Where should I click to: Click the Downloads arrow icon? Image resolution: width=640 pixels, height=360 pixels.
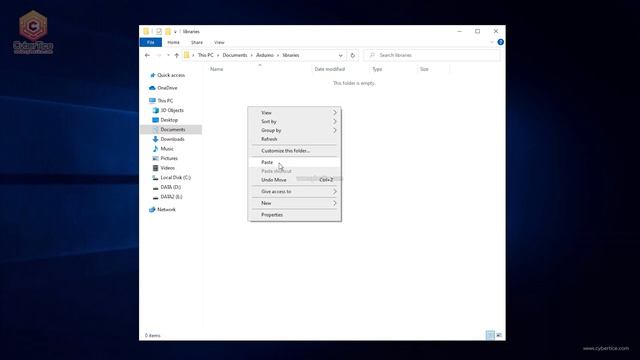click(x=156, y=139)
